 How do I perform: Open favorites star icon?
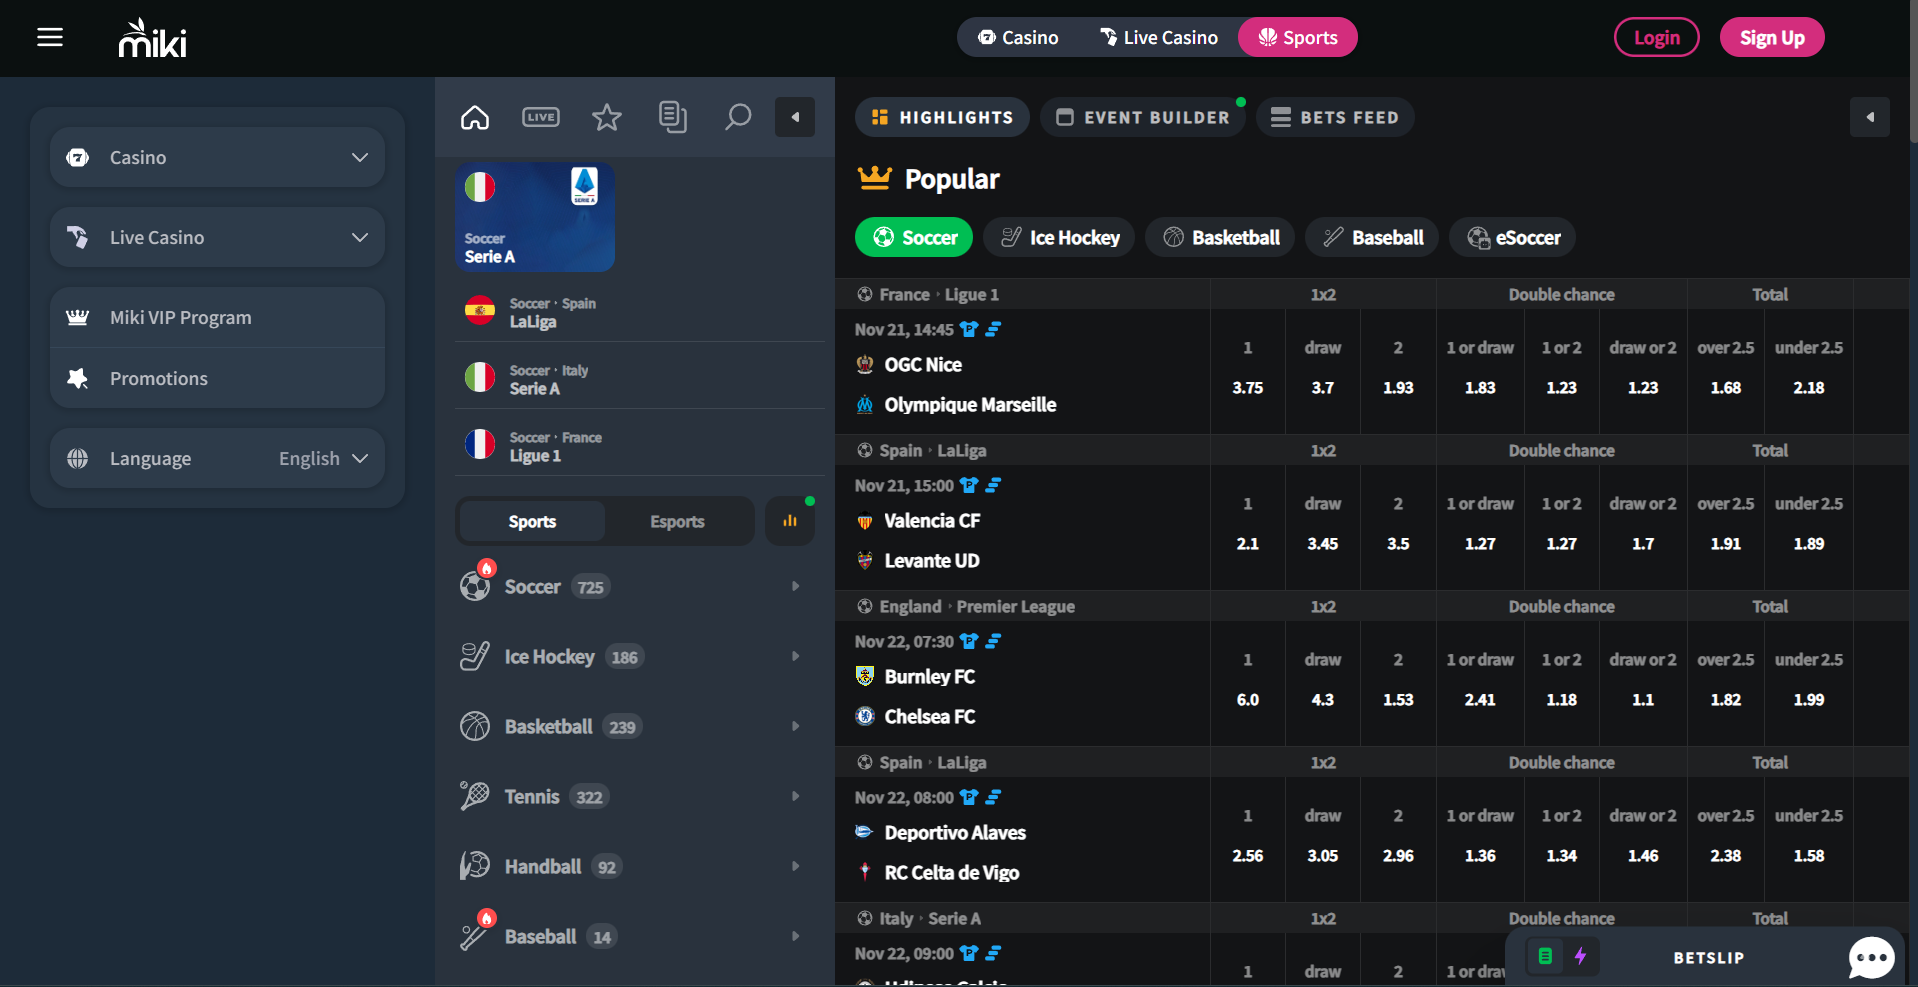(x=607, y=117)
